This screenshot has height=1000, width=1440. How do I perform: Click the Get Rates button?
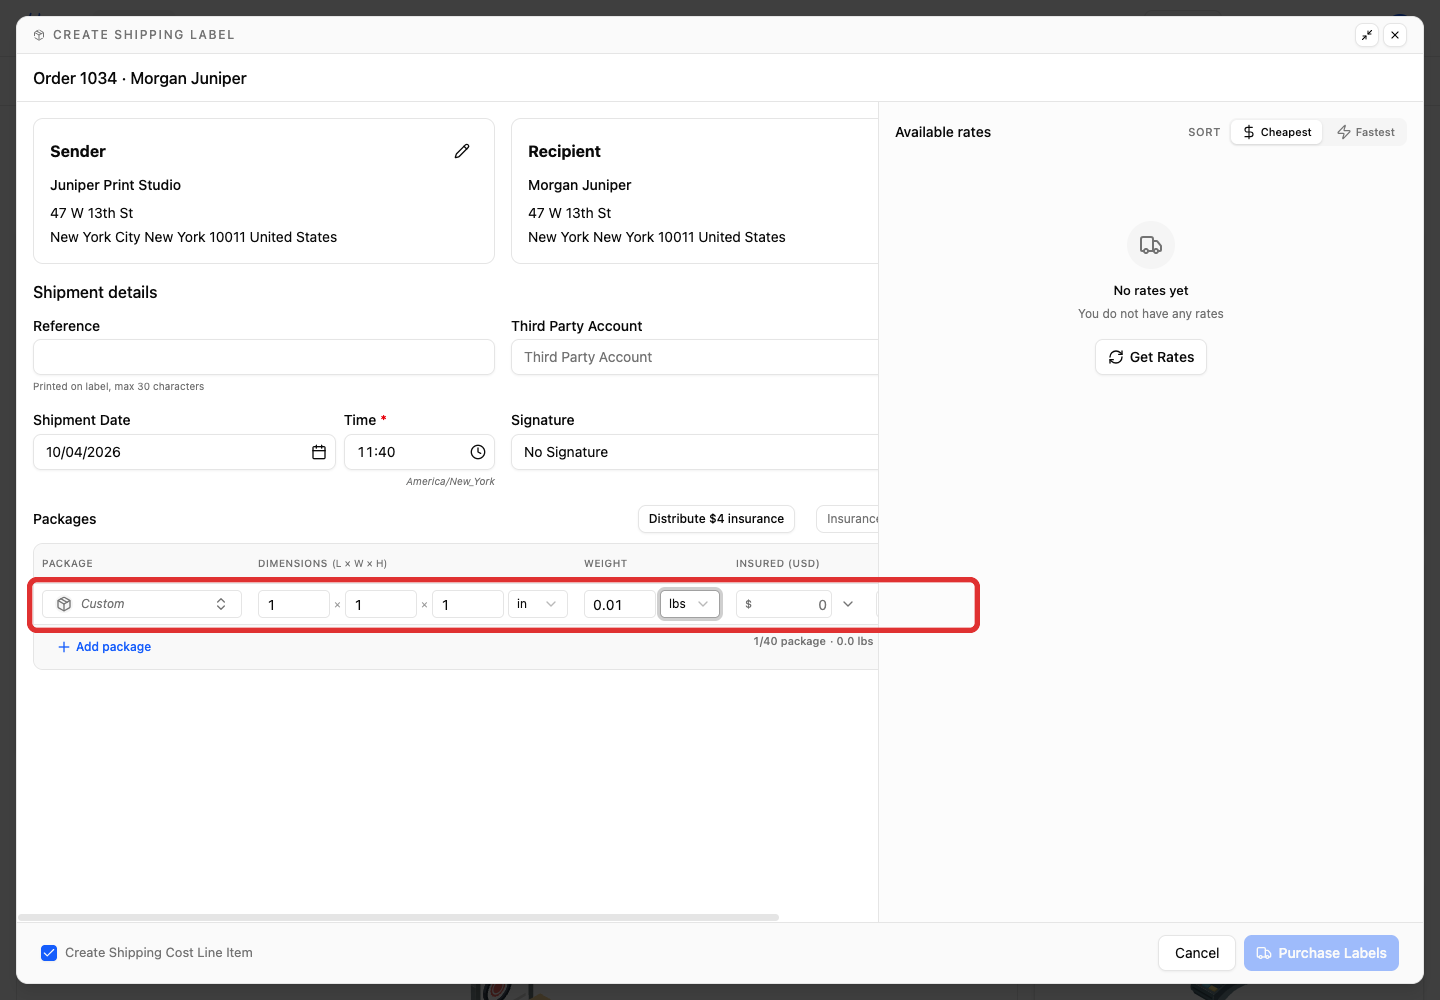pyautogui.click(x=1151, y=357)
